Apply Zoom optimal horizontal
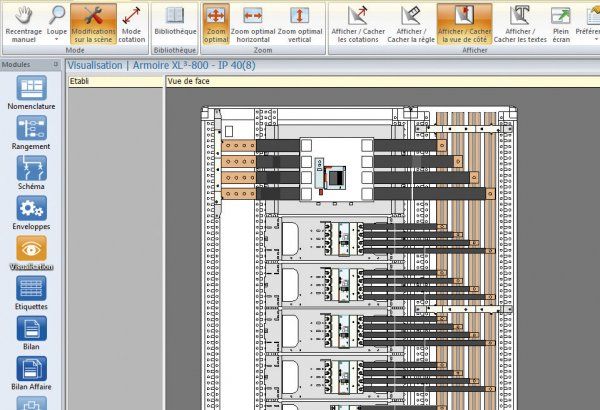600x410 pixels. 253,22
